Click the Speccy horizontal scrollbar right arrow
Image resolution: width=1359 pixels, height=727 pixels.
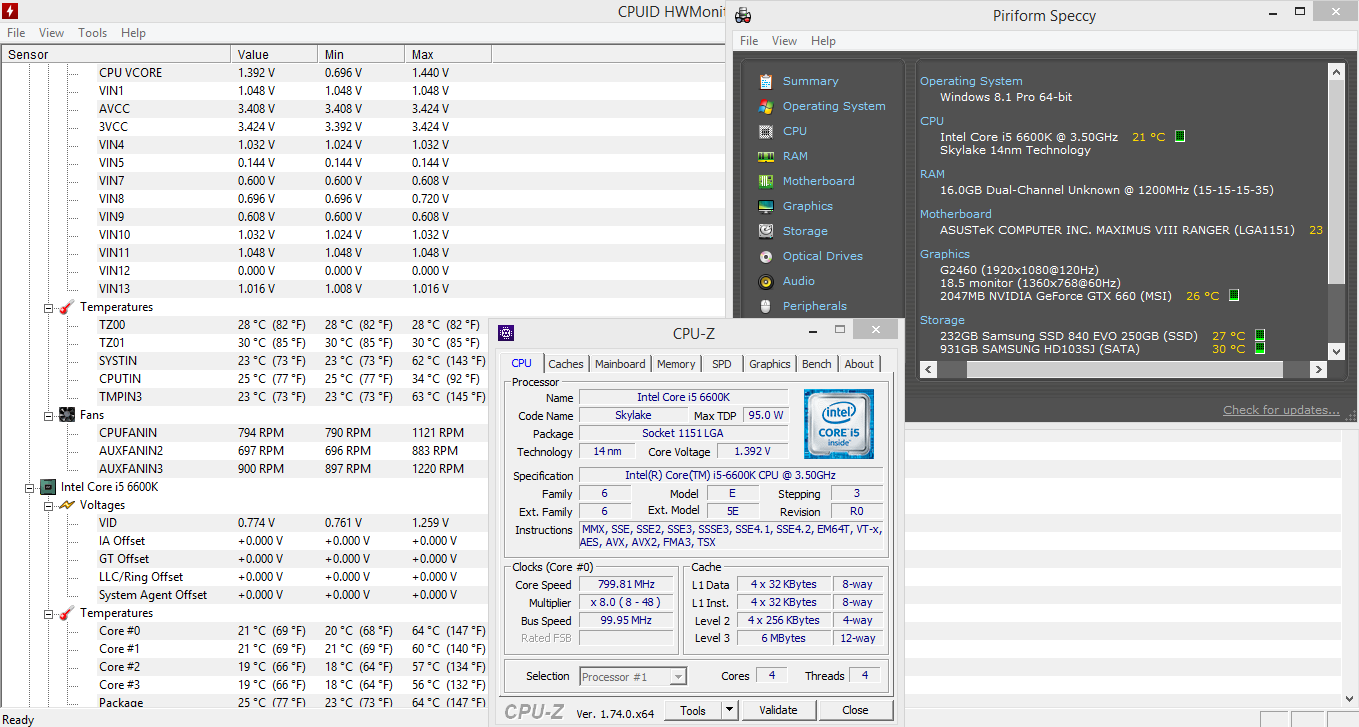pyautogui.click(x=1318, y=370)
